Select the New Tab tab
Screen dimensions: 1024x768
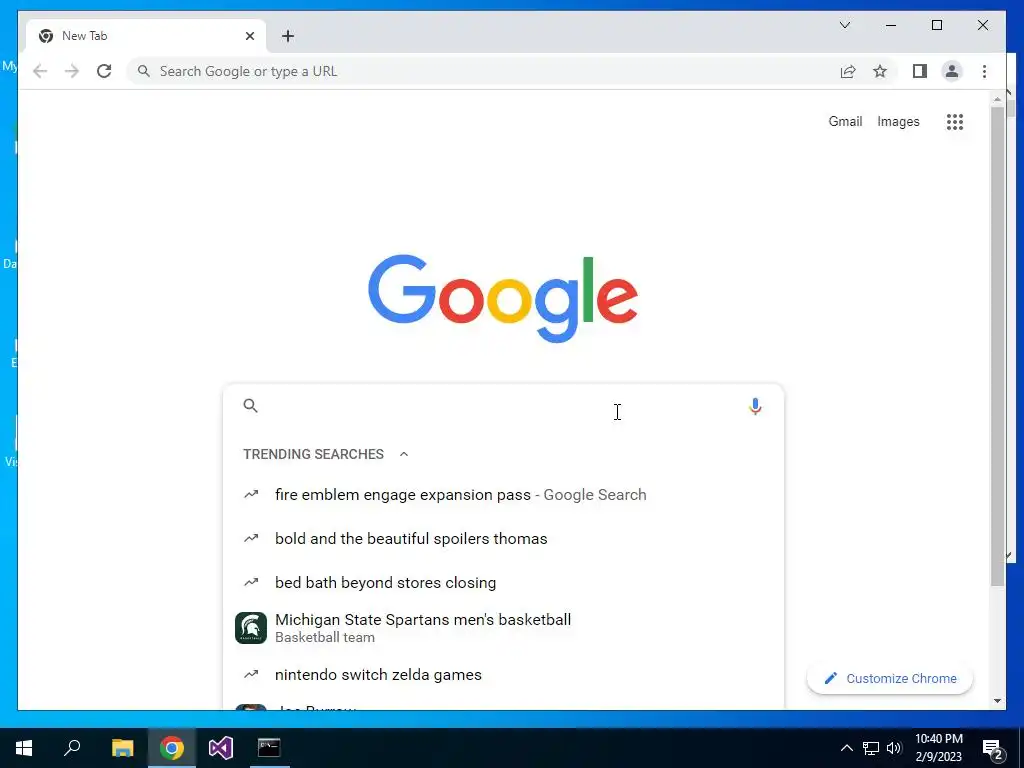(146, 36)
